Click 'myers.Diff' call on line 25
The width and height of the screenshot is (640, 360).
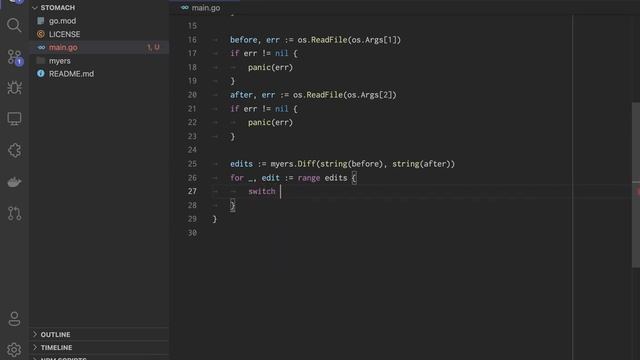(293, 164)
